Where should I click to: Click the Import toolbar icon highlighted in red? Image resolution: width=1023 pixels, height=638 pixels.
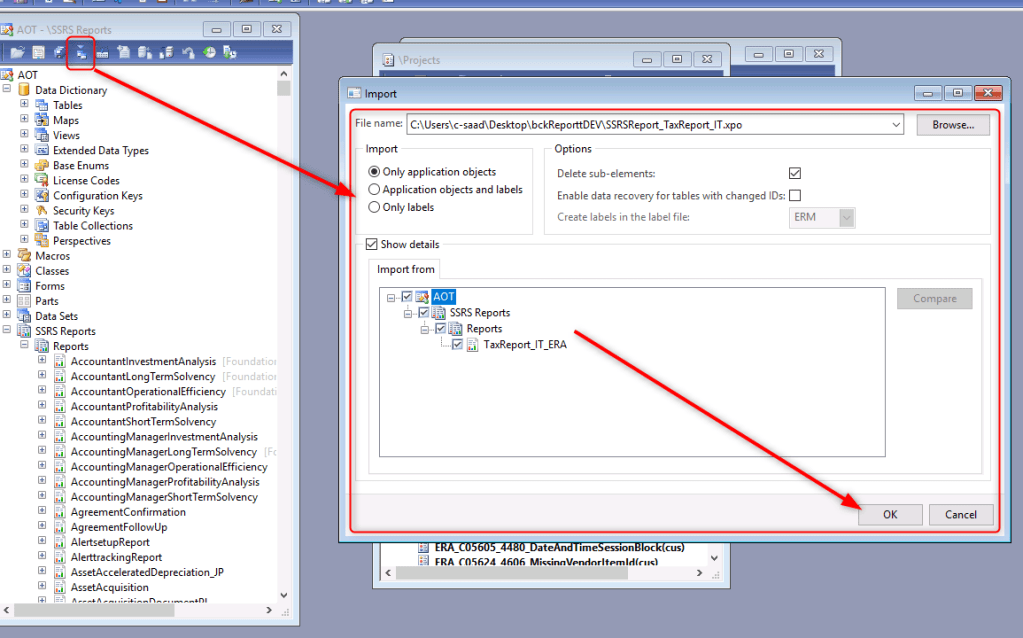tap(80, 52)
